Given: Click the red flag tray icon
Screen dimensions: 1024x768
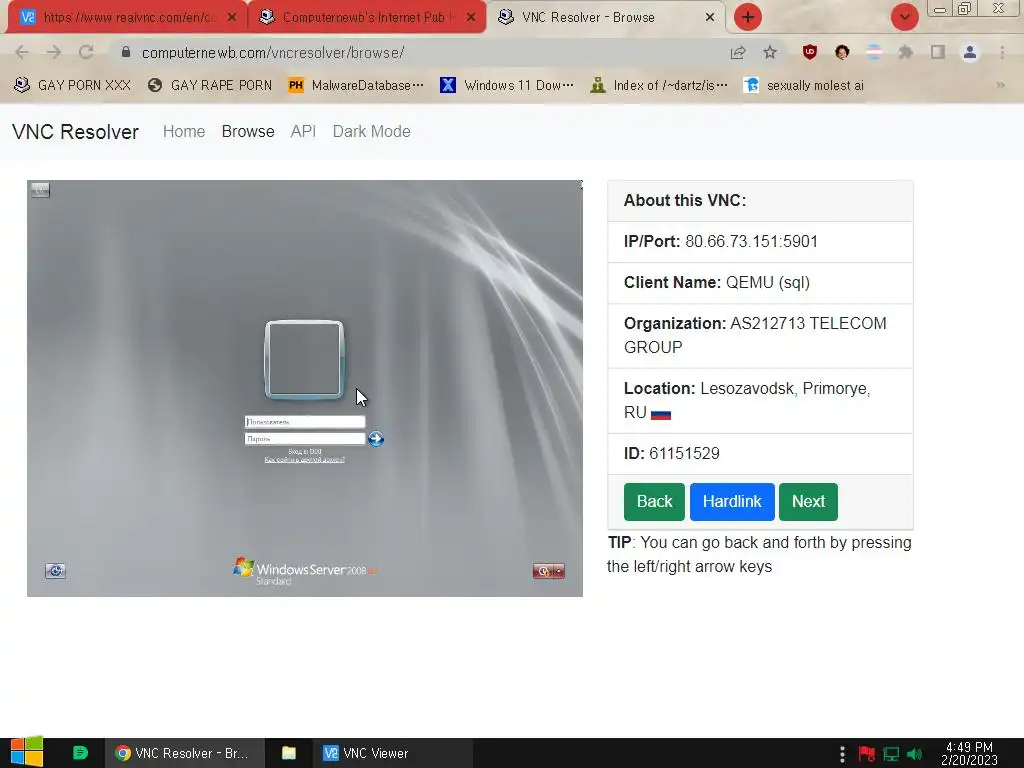Looking at the screenshot, I should pos(867,754).
